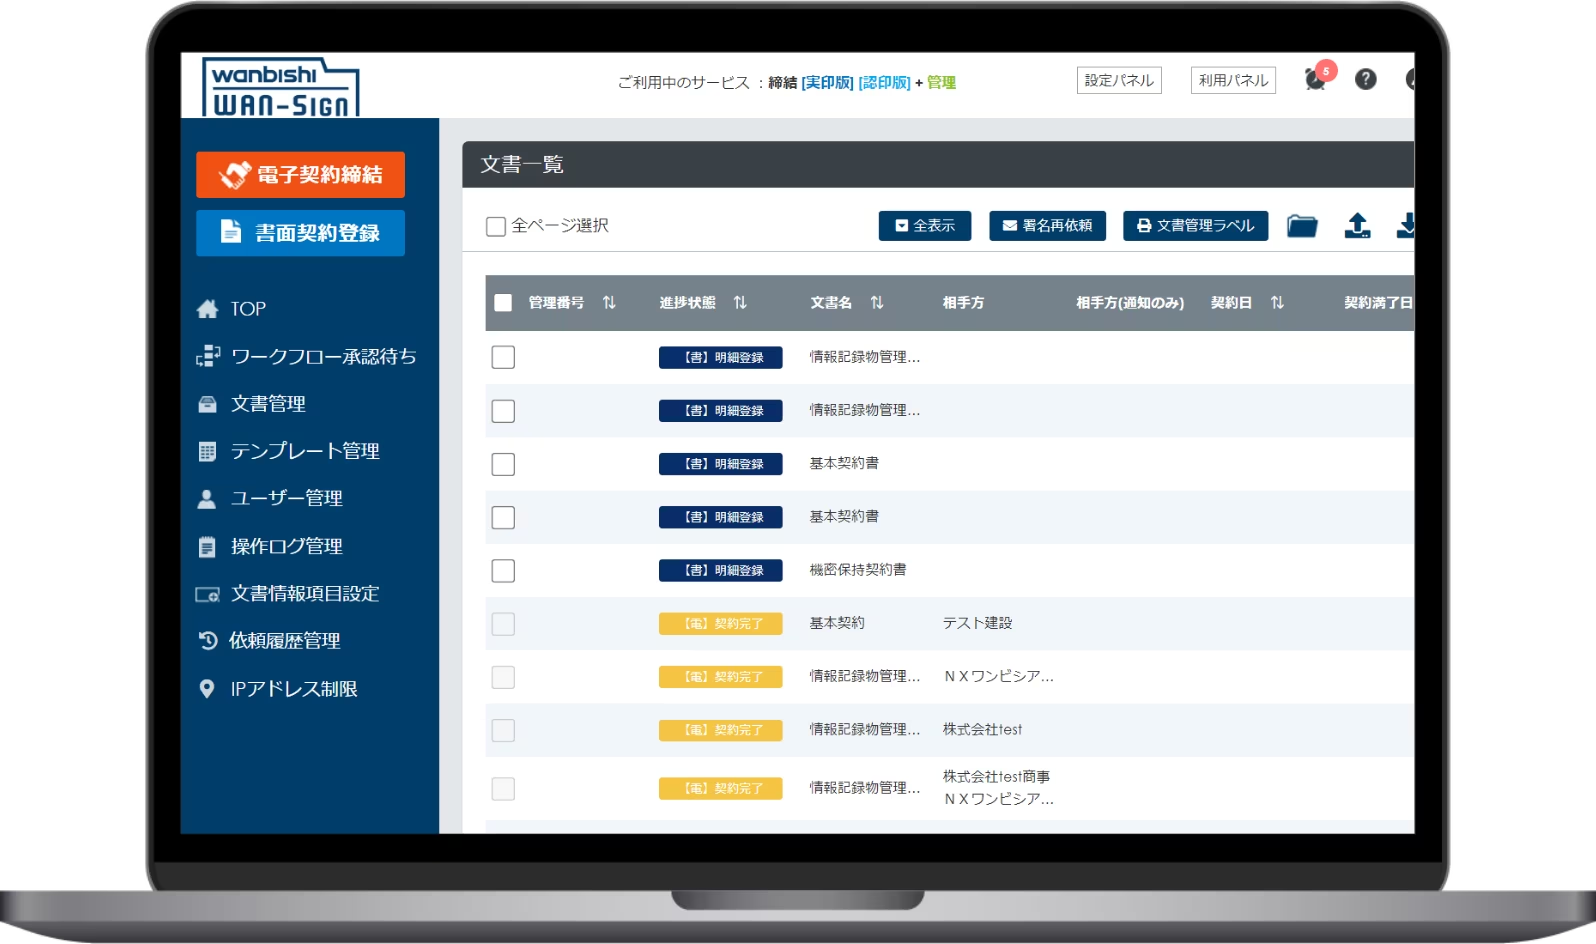Click the 依頼履歴管理 history icon
This screenshot has height=944, width=1596.
click(207, 640)
